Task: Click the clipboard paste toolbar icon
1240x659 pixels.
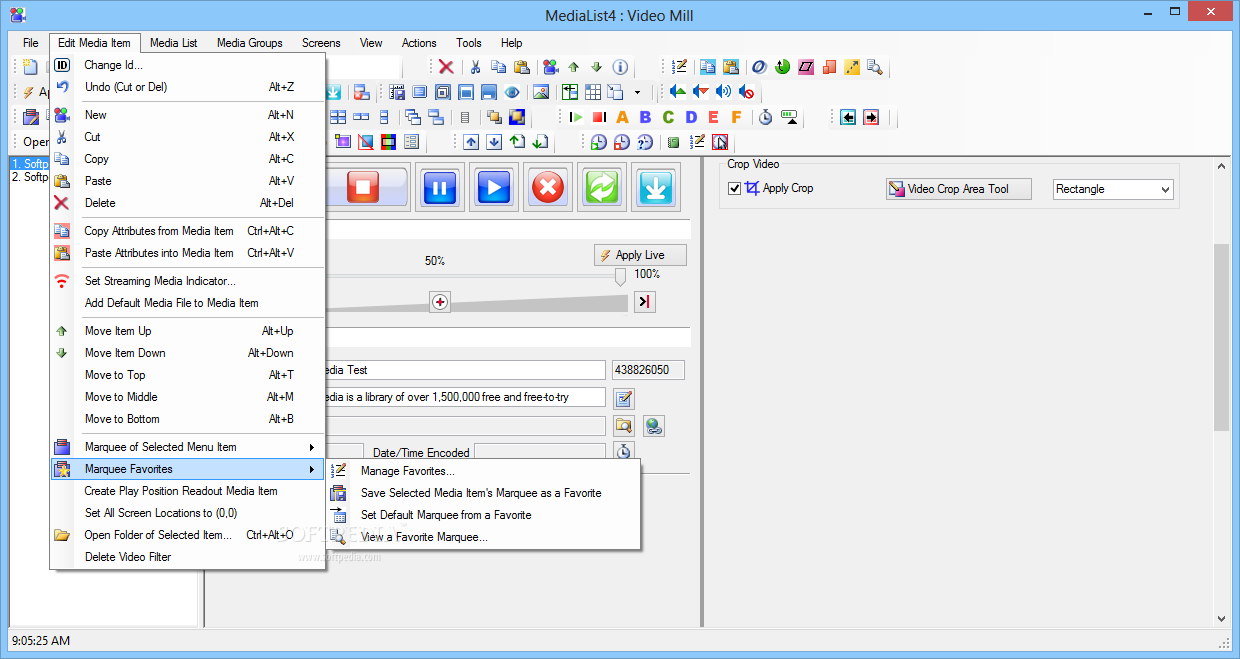Action: [521, 67]
